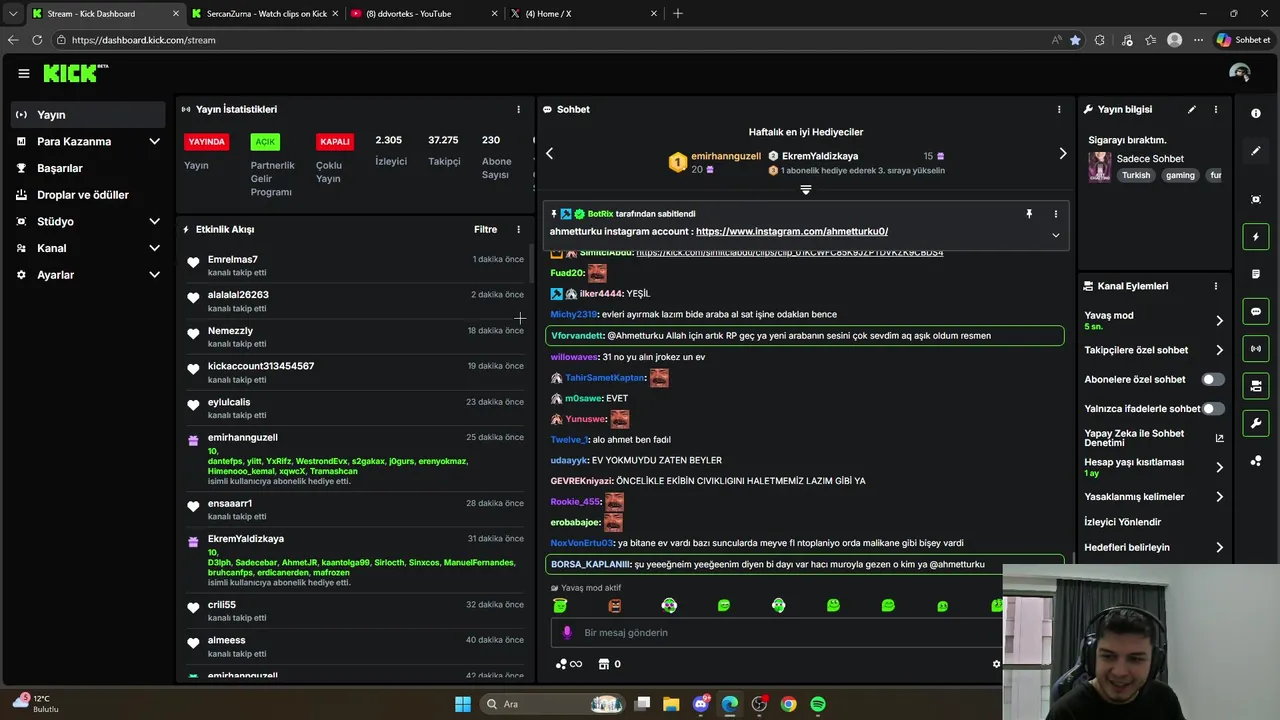Open the Sohbet panel three-dot menu
This screenshot has width=1280, height=720.
click(1059, 109)
